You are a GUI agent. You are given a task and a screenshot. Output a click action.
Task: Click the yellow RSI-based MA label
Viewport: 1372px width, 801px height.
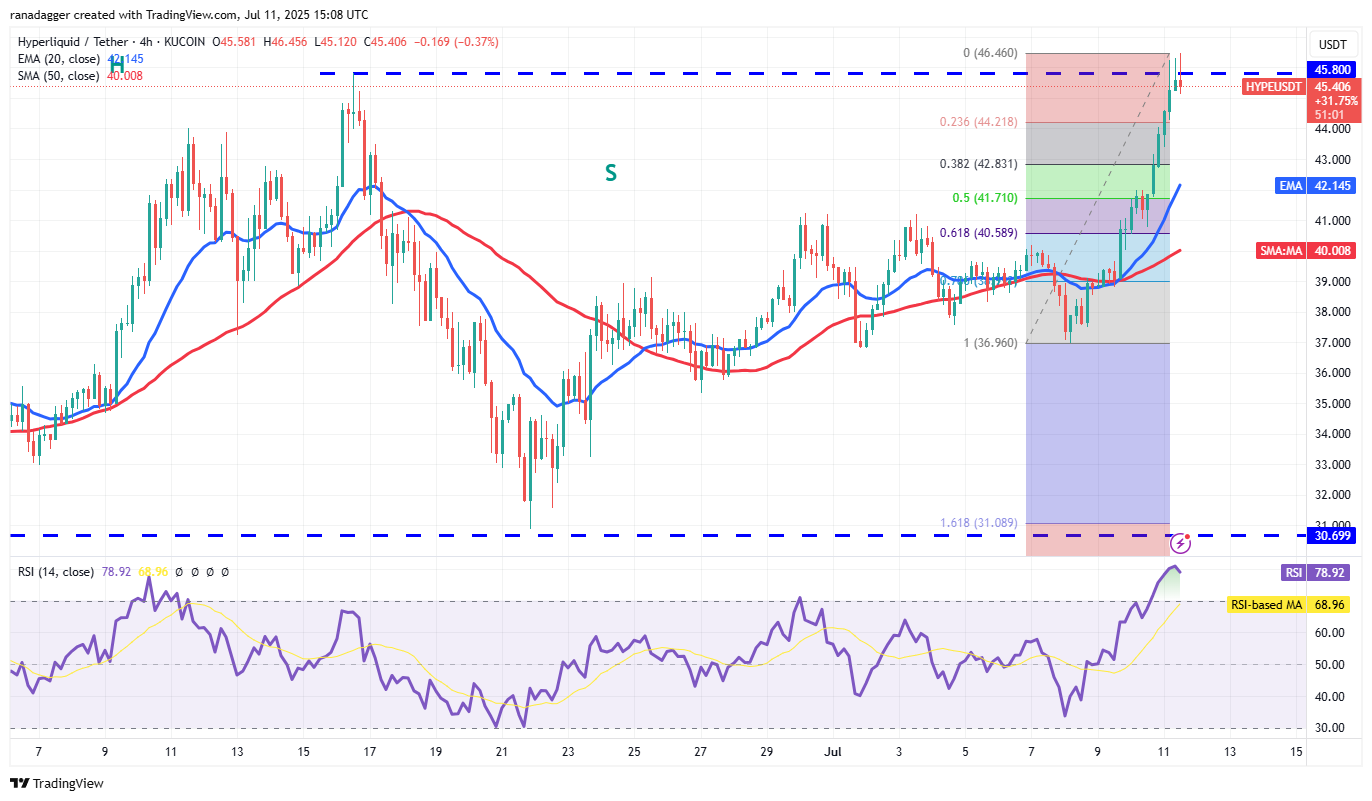[x=1265, y=605]
